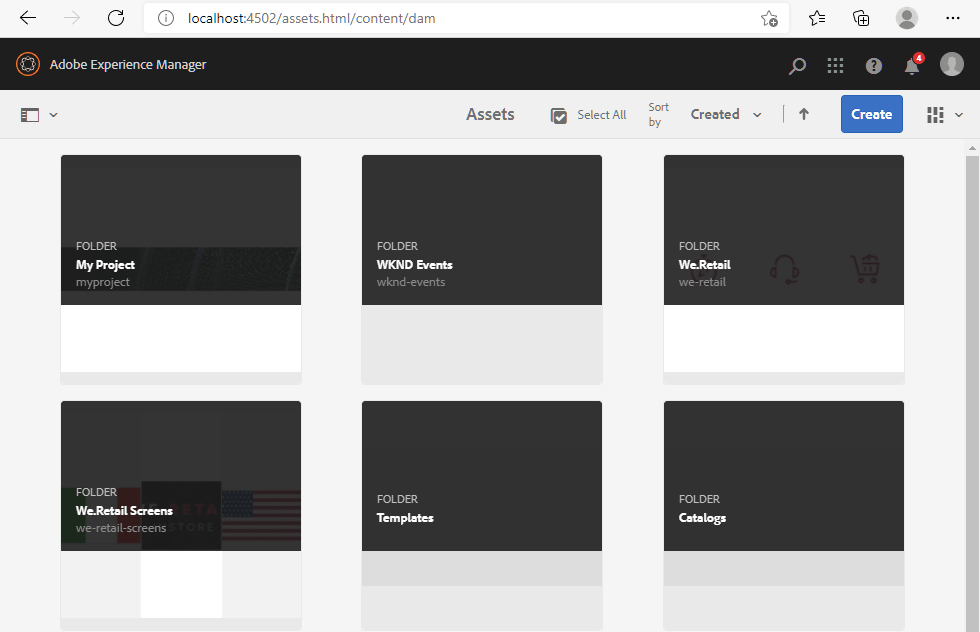
Task: Reload the page with refresh icon
Action: click(116, 18)
